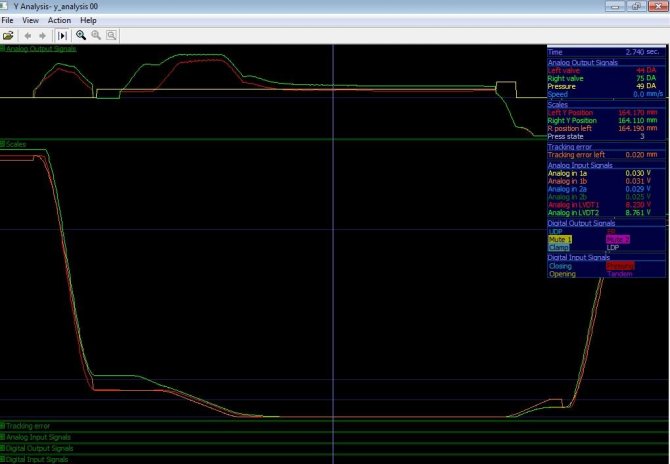Screen dimensions: 670x464
Task: Open the File menu
Action: (x=7, y=20)
